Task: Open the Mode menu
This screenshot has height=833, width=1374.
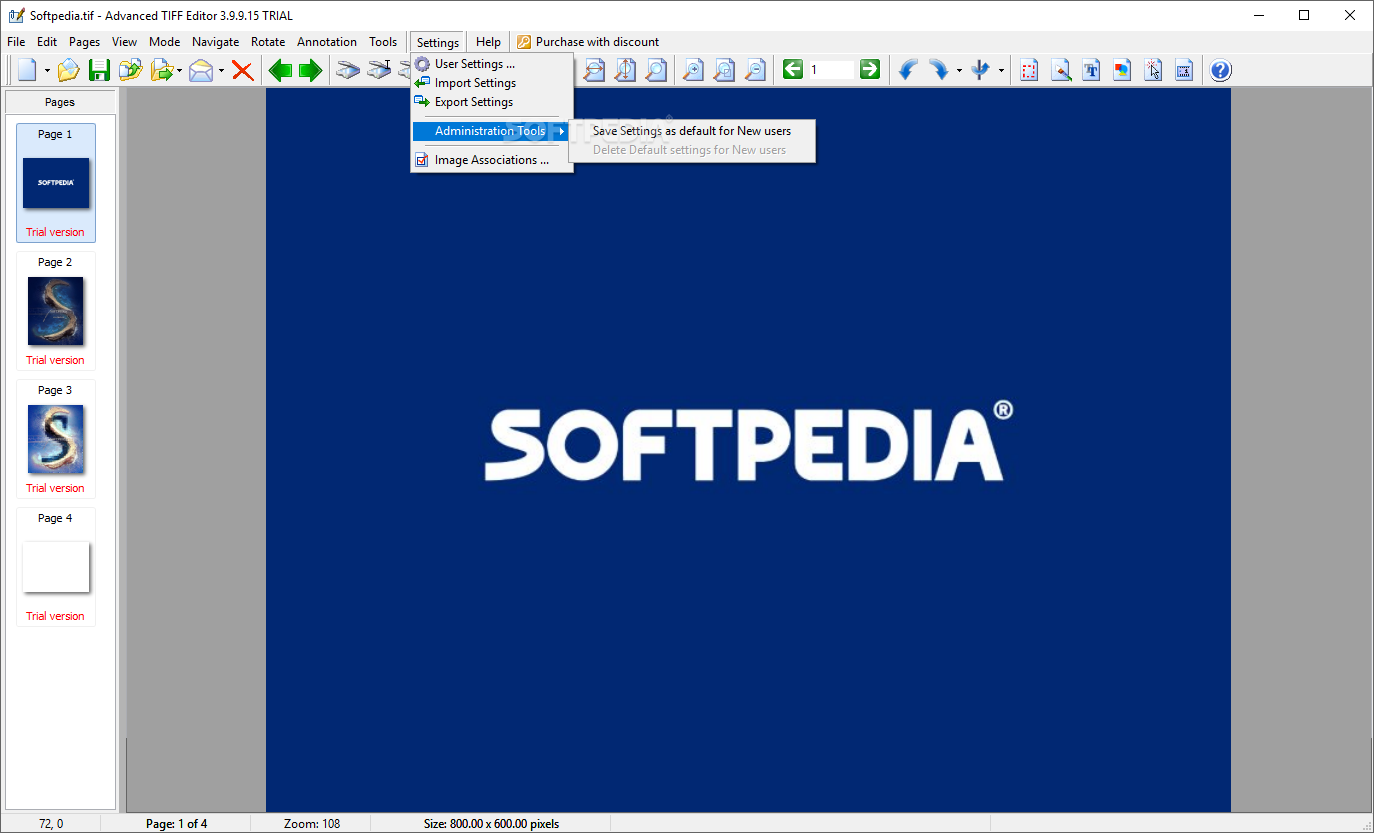Action: pos(165,42)
